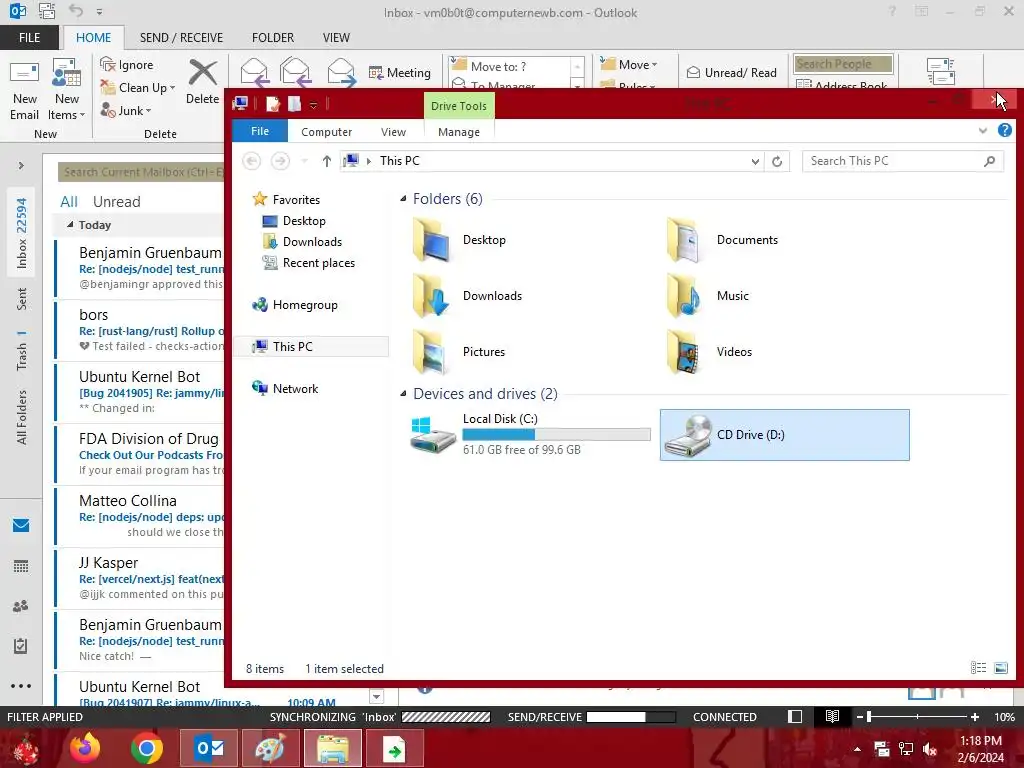This screenshot has height=768, width=1024.
Task: Open the bors email message
Action: [x=140, y=330]
